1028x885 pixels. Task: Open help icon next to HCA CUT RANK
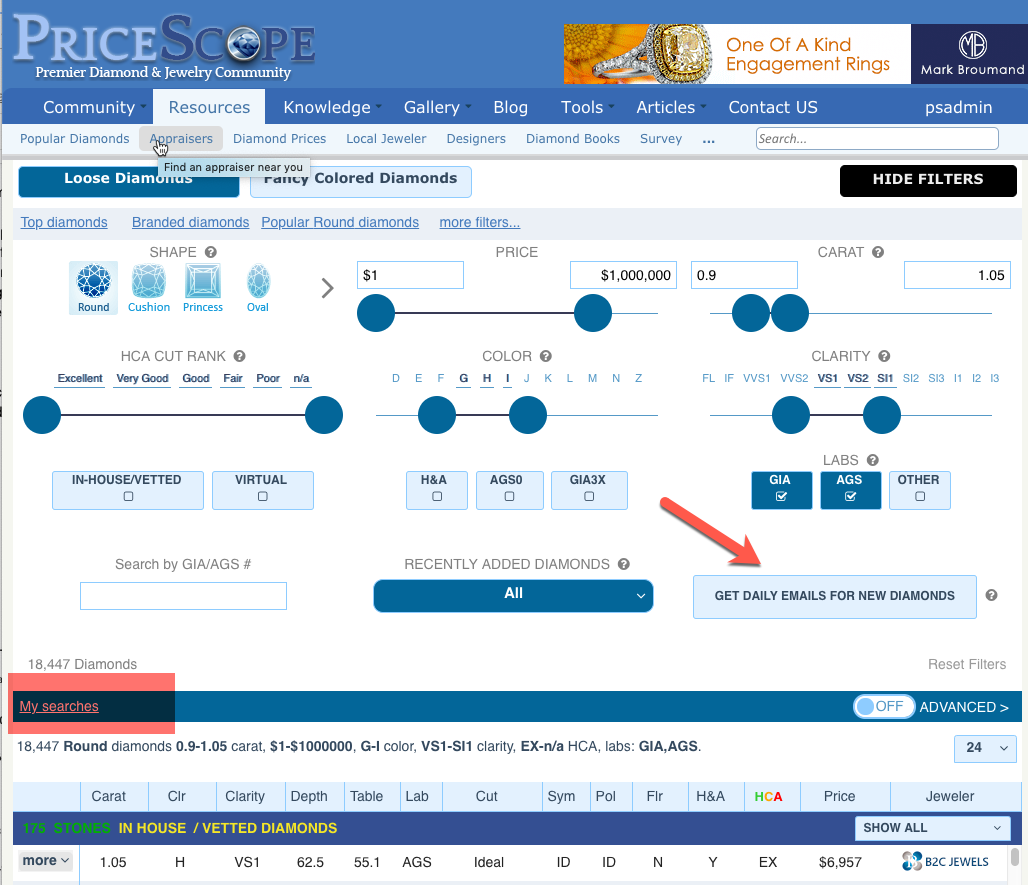239,356
